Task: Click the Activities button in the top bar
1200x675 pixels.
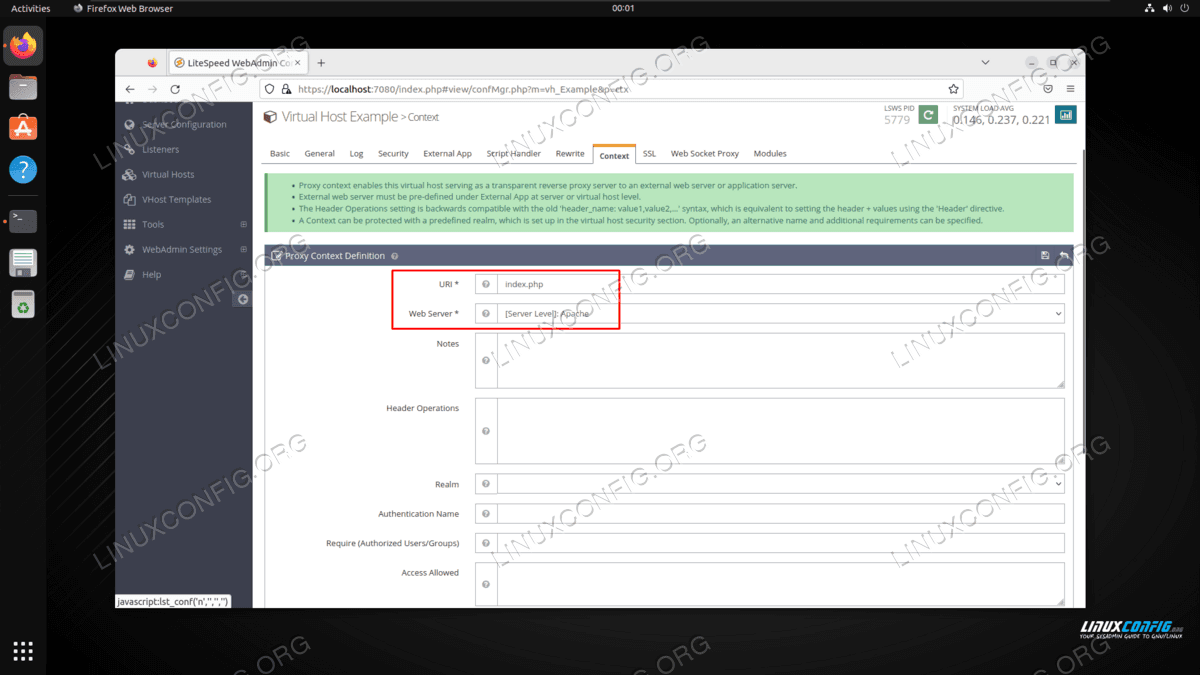Action: pyautogui.click(x=31, y=8)
